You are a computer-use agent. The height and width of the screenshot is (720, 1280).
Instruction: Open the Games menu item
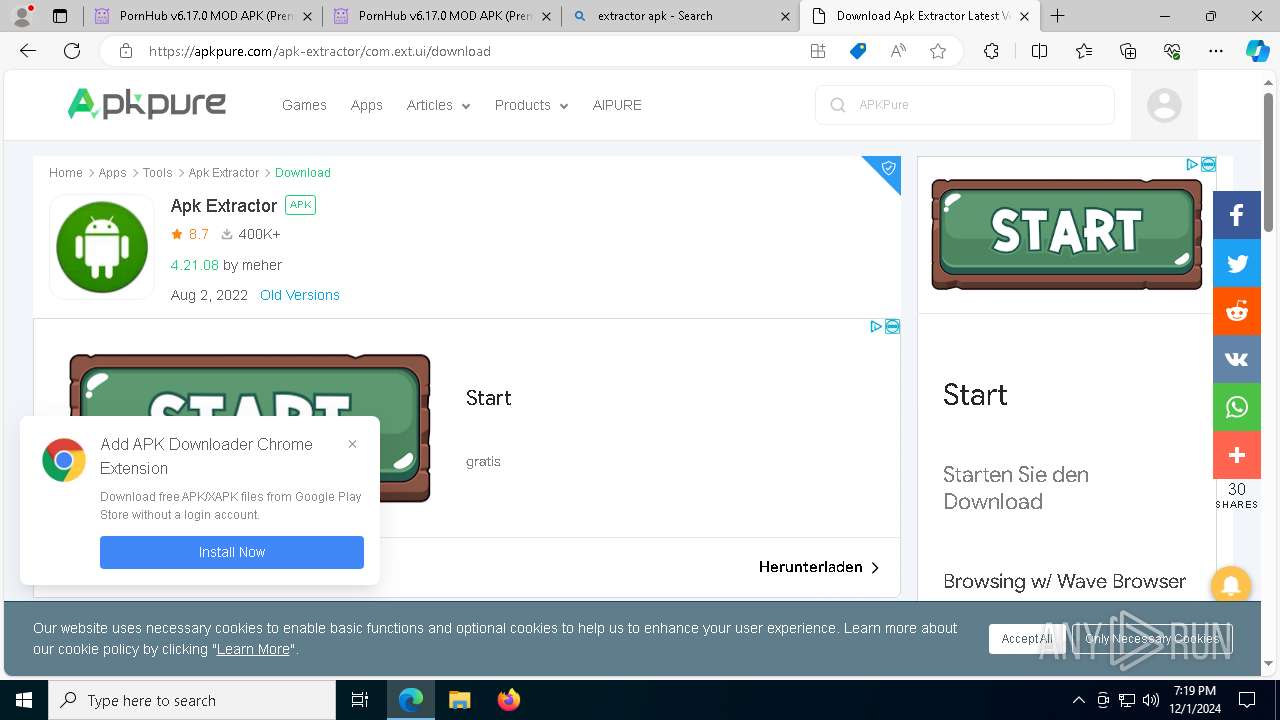pyautogui.click(x=304, y=105)
